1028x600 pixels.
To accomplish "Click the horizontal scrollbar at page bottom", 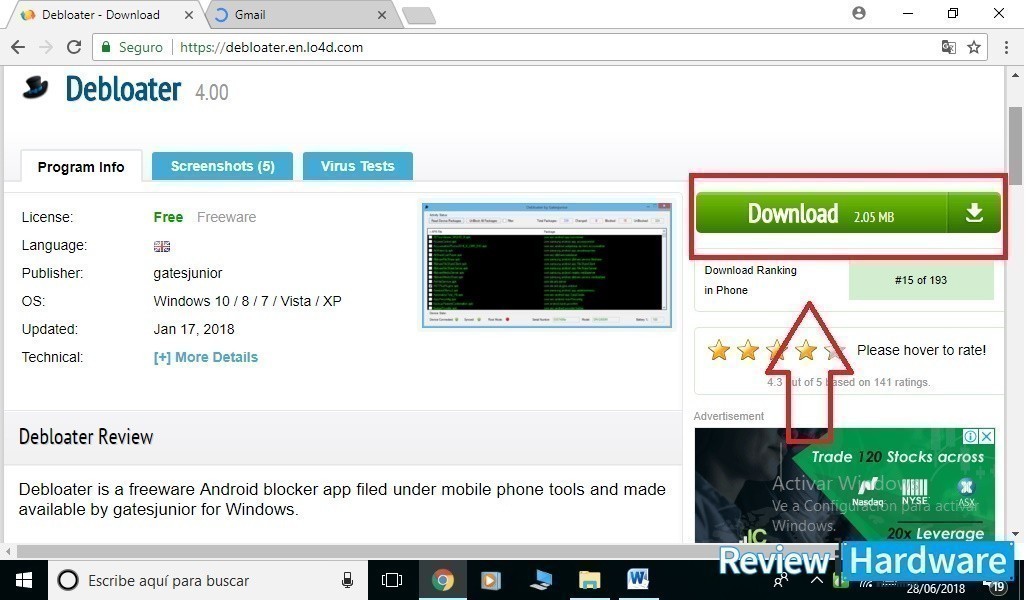I will pos(426,551).
